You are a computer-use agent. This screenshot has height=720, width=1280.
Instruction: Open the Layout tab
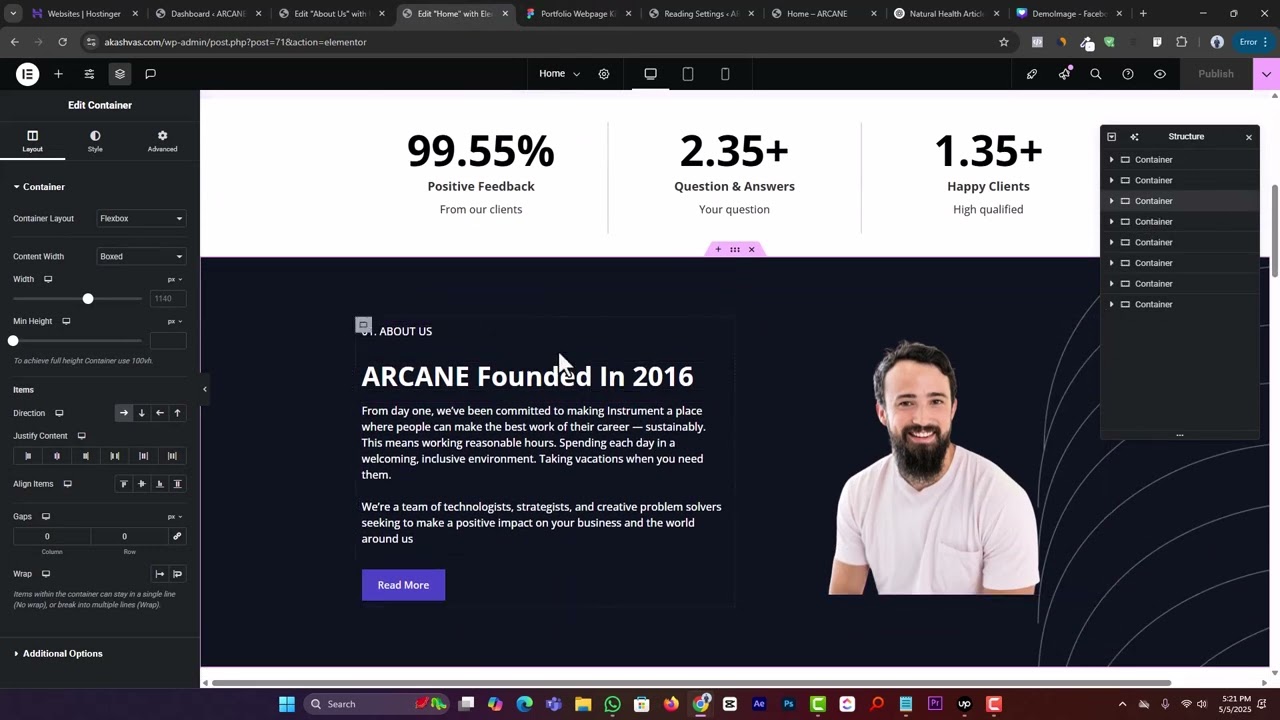pyautogui.click(x=33, y=141)
